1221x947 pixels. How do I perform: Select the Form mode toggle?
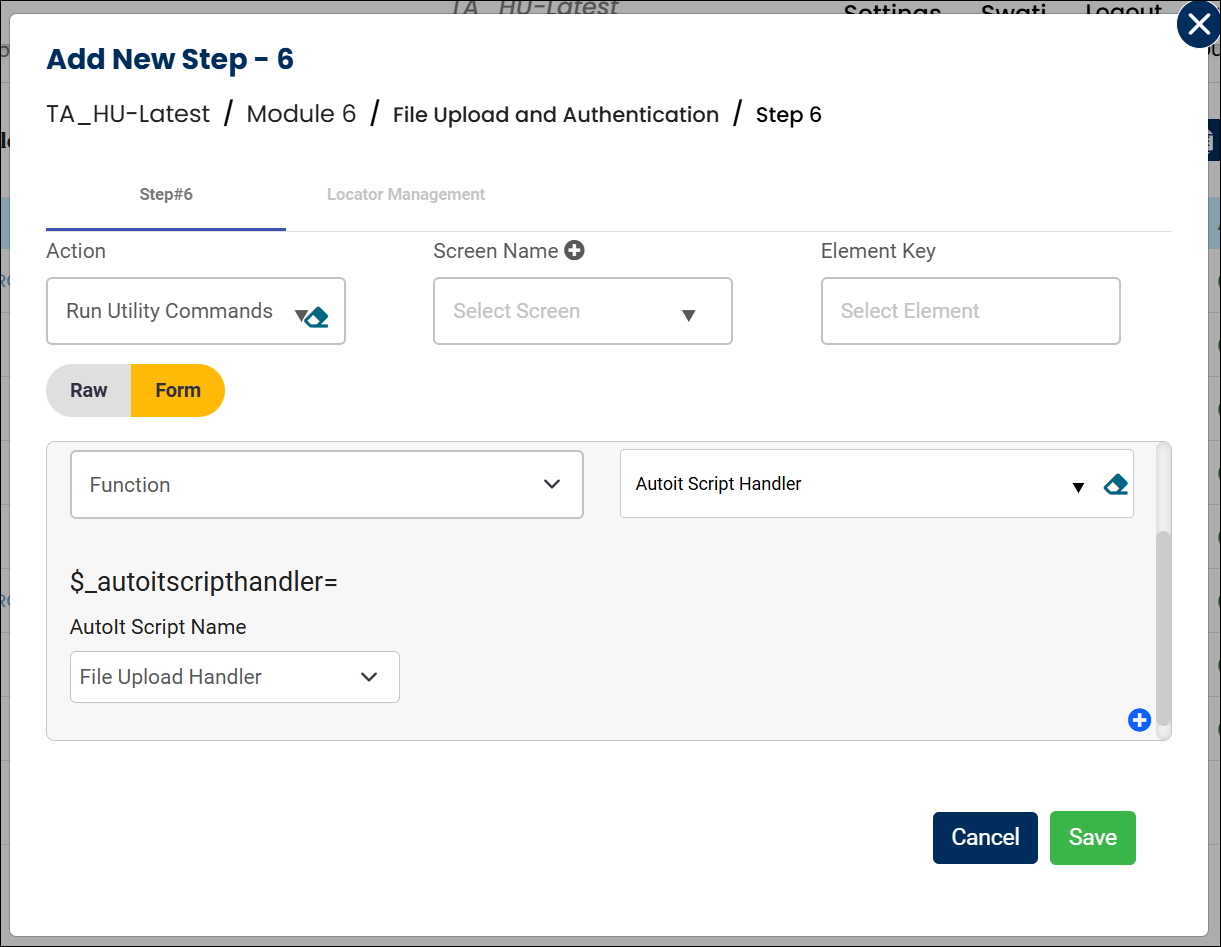tap(178, 391)
